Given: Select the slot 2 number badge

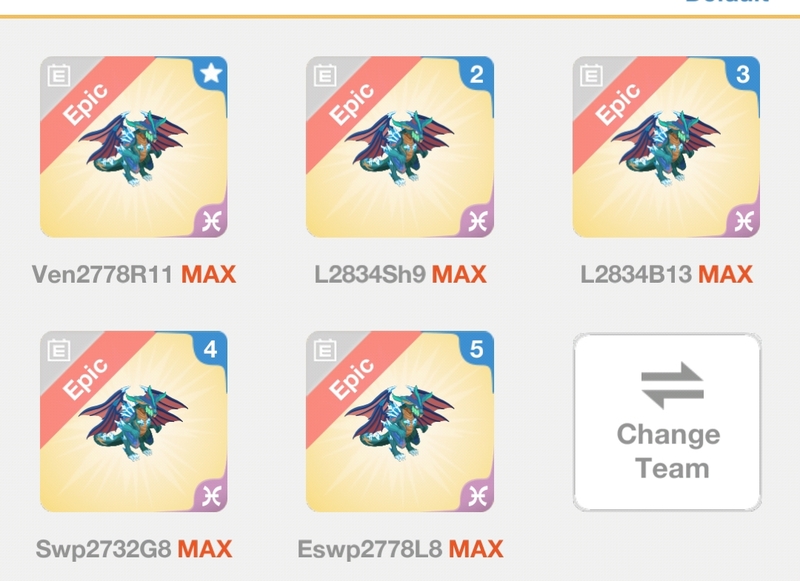Looking at the screenshot, I should click(x=477, y=74).
